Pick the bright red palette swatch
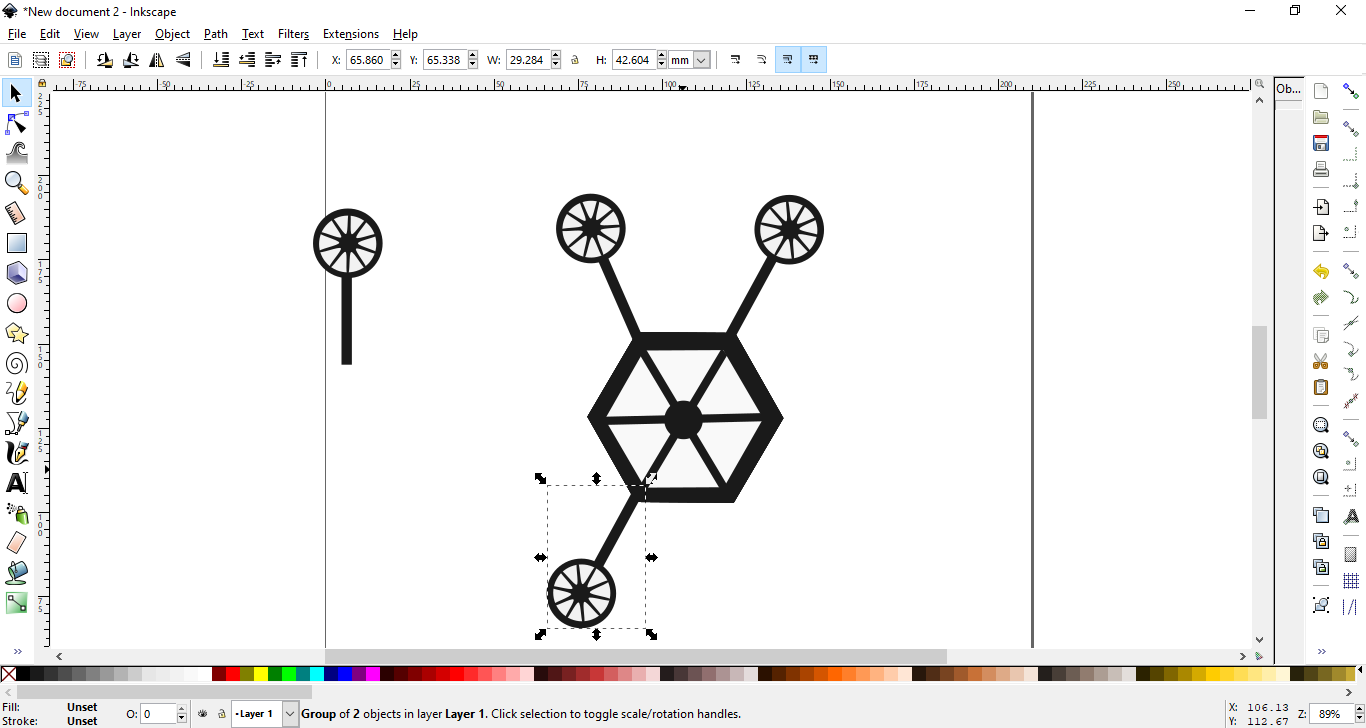 click(x=233, y=674)
